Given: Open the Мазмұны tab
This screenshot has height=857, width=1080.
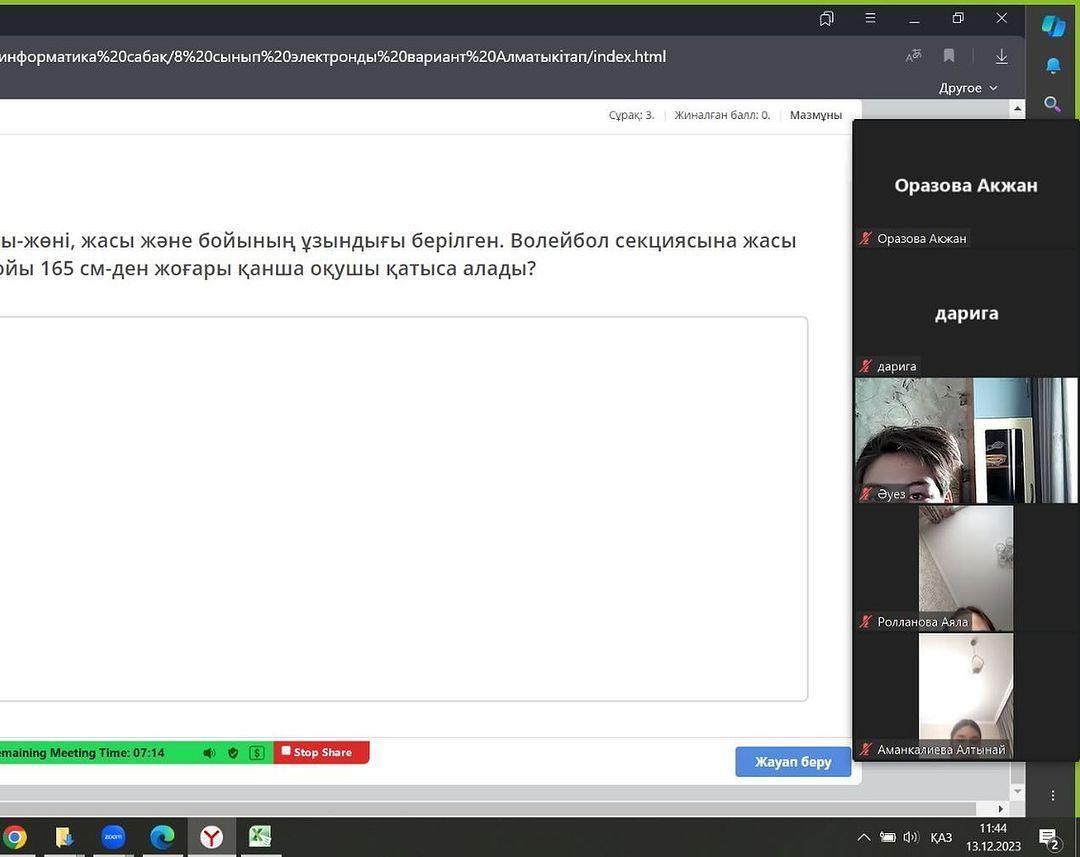Looking at the screenshot, I should (816, 115).
